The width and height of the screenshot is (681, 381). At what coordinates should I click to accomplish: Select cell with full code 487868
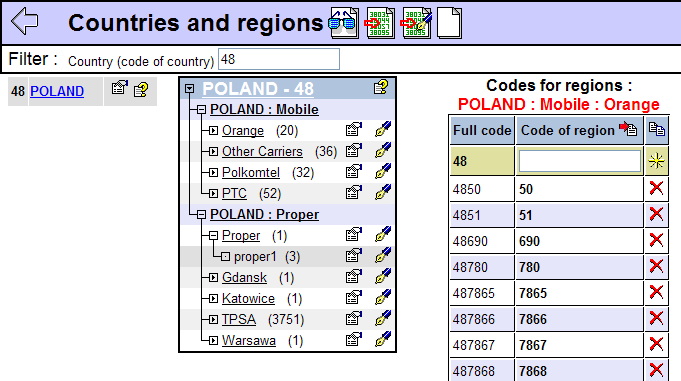(x=482, y=371)
